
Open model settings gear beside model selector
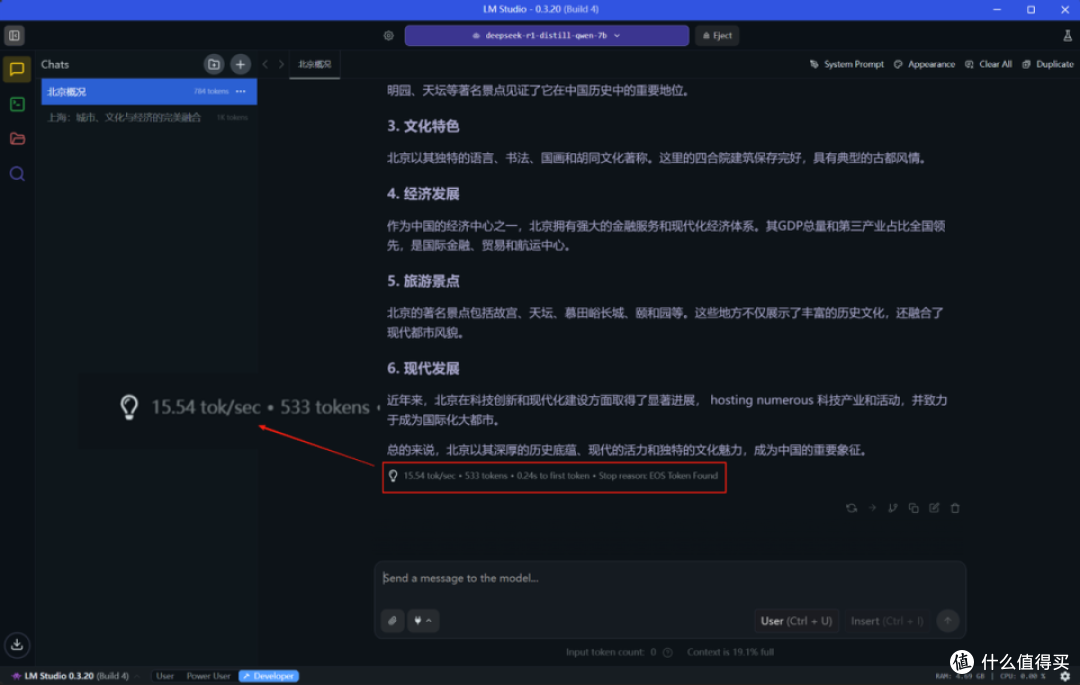point(388,36)
